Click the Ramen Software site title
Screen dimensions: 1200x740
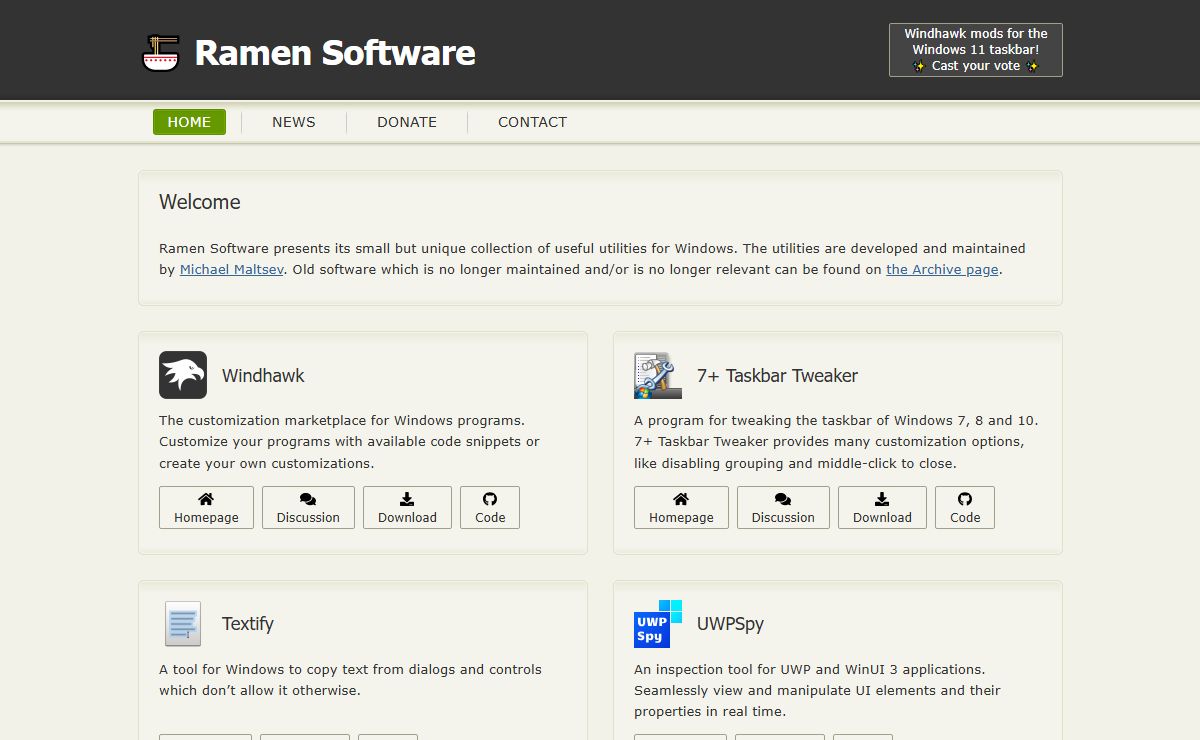click(335, 52)
